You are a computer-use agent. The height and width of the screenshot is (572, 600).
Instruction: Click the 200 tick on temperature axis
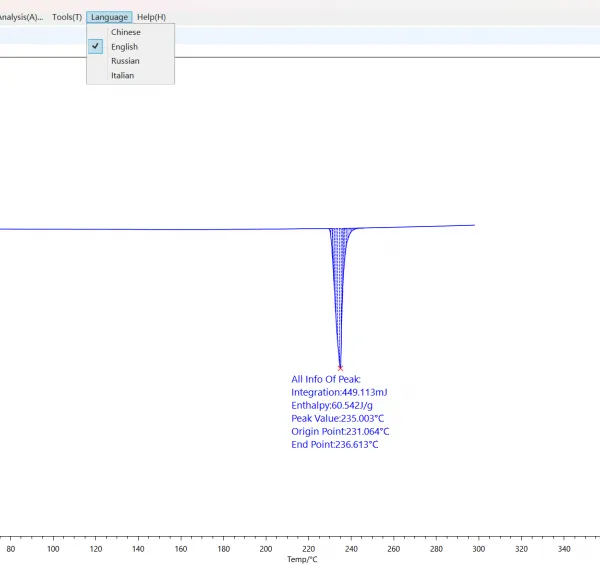coord(266,549)
